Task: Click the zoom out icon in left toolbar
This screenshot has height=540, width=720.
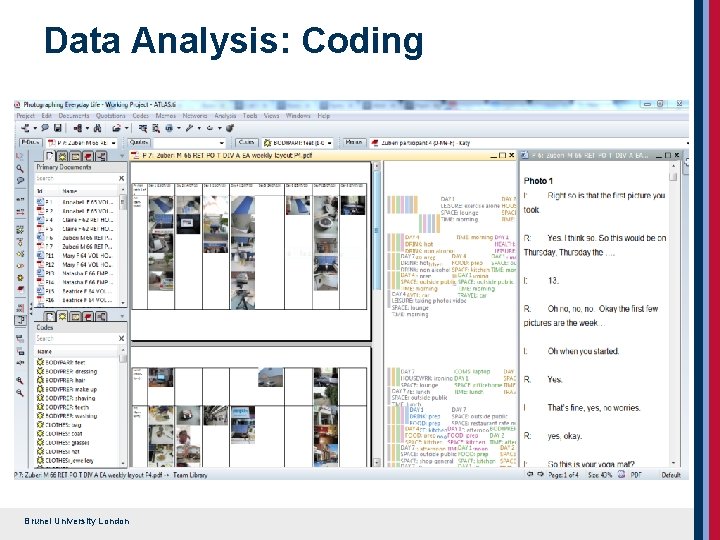Action: tap(20, 393)
